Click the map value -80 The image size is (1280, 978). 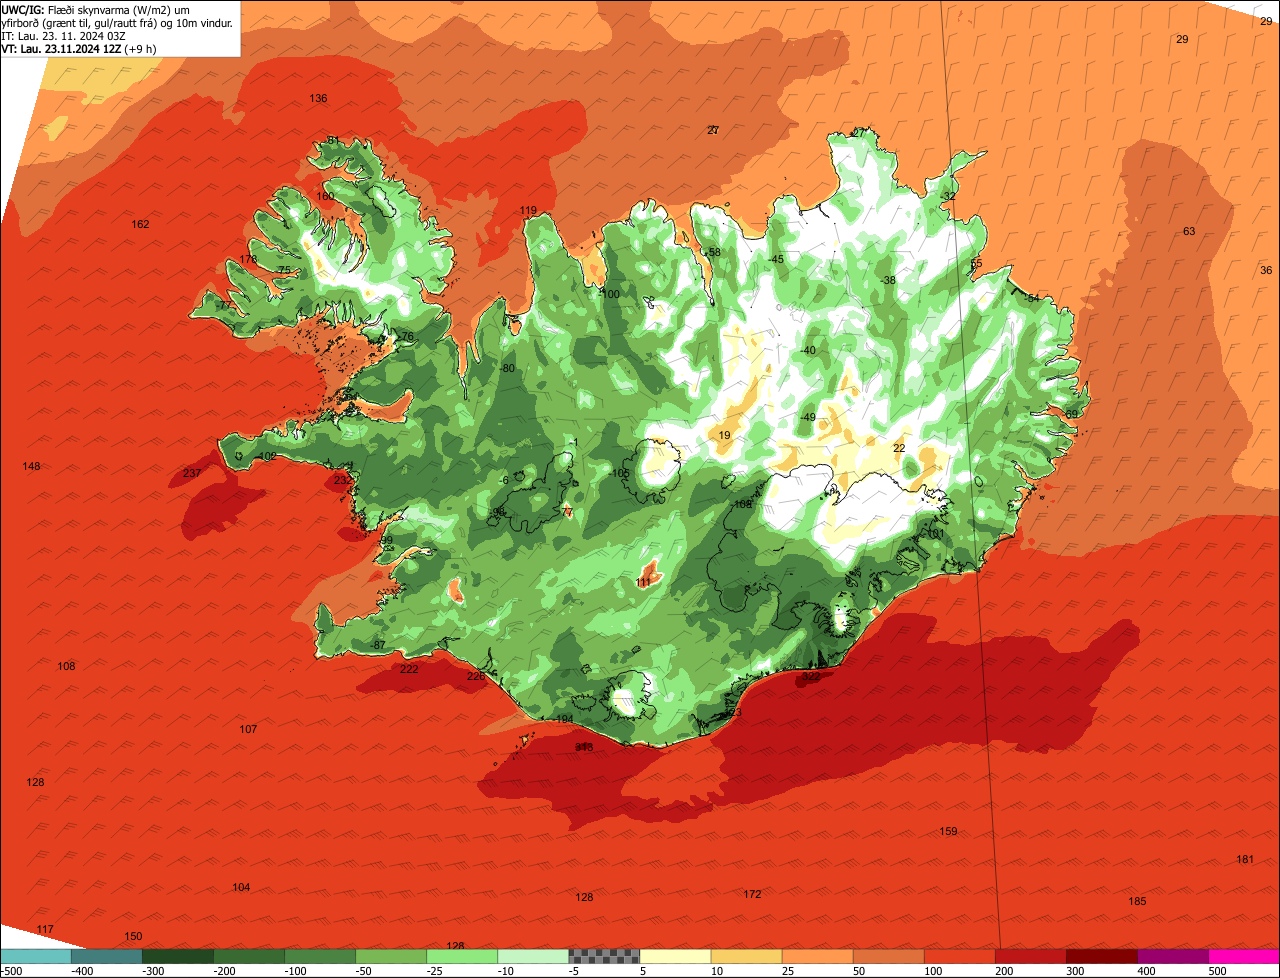click(507, 368)
